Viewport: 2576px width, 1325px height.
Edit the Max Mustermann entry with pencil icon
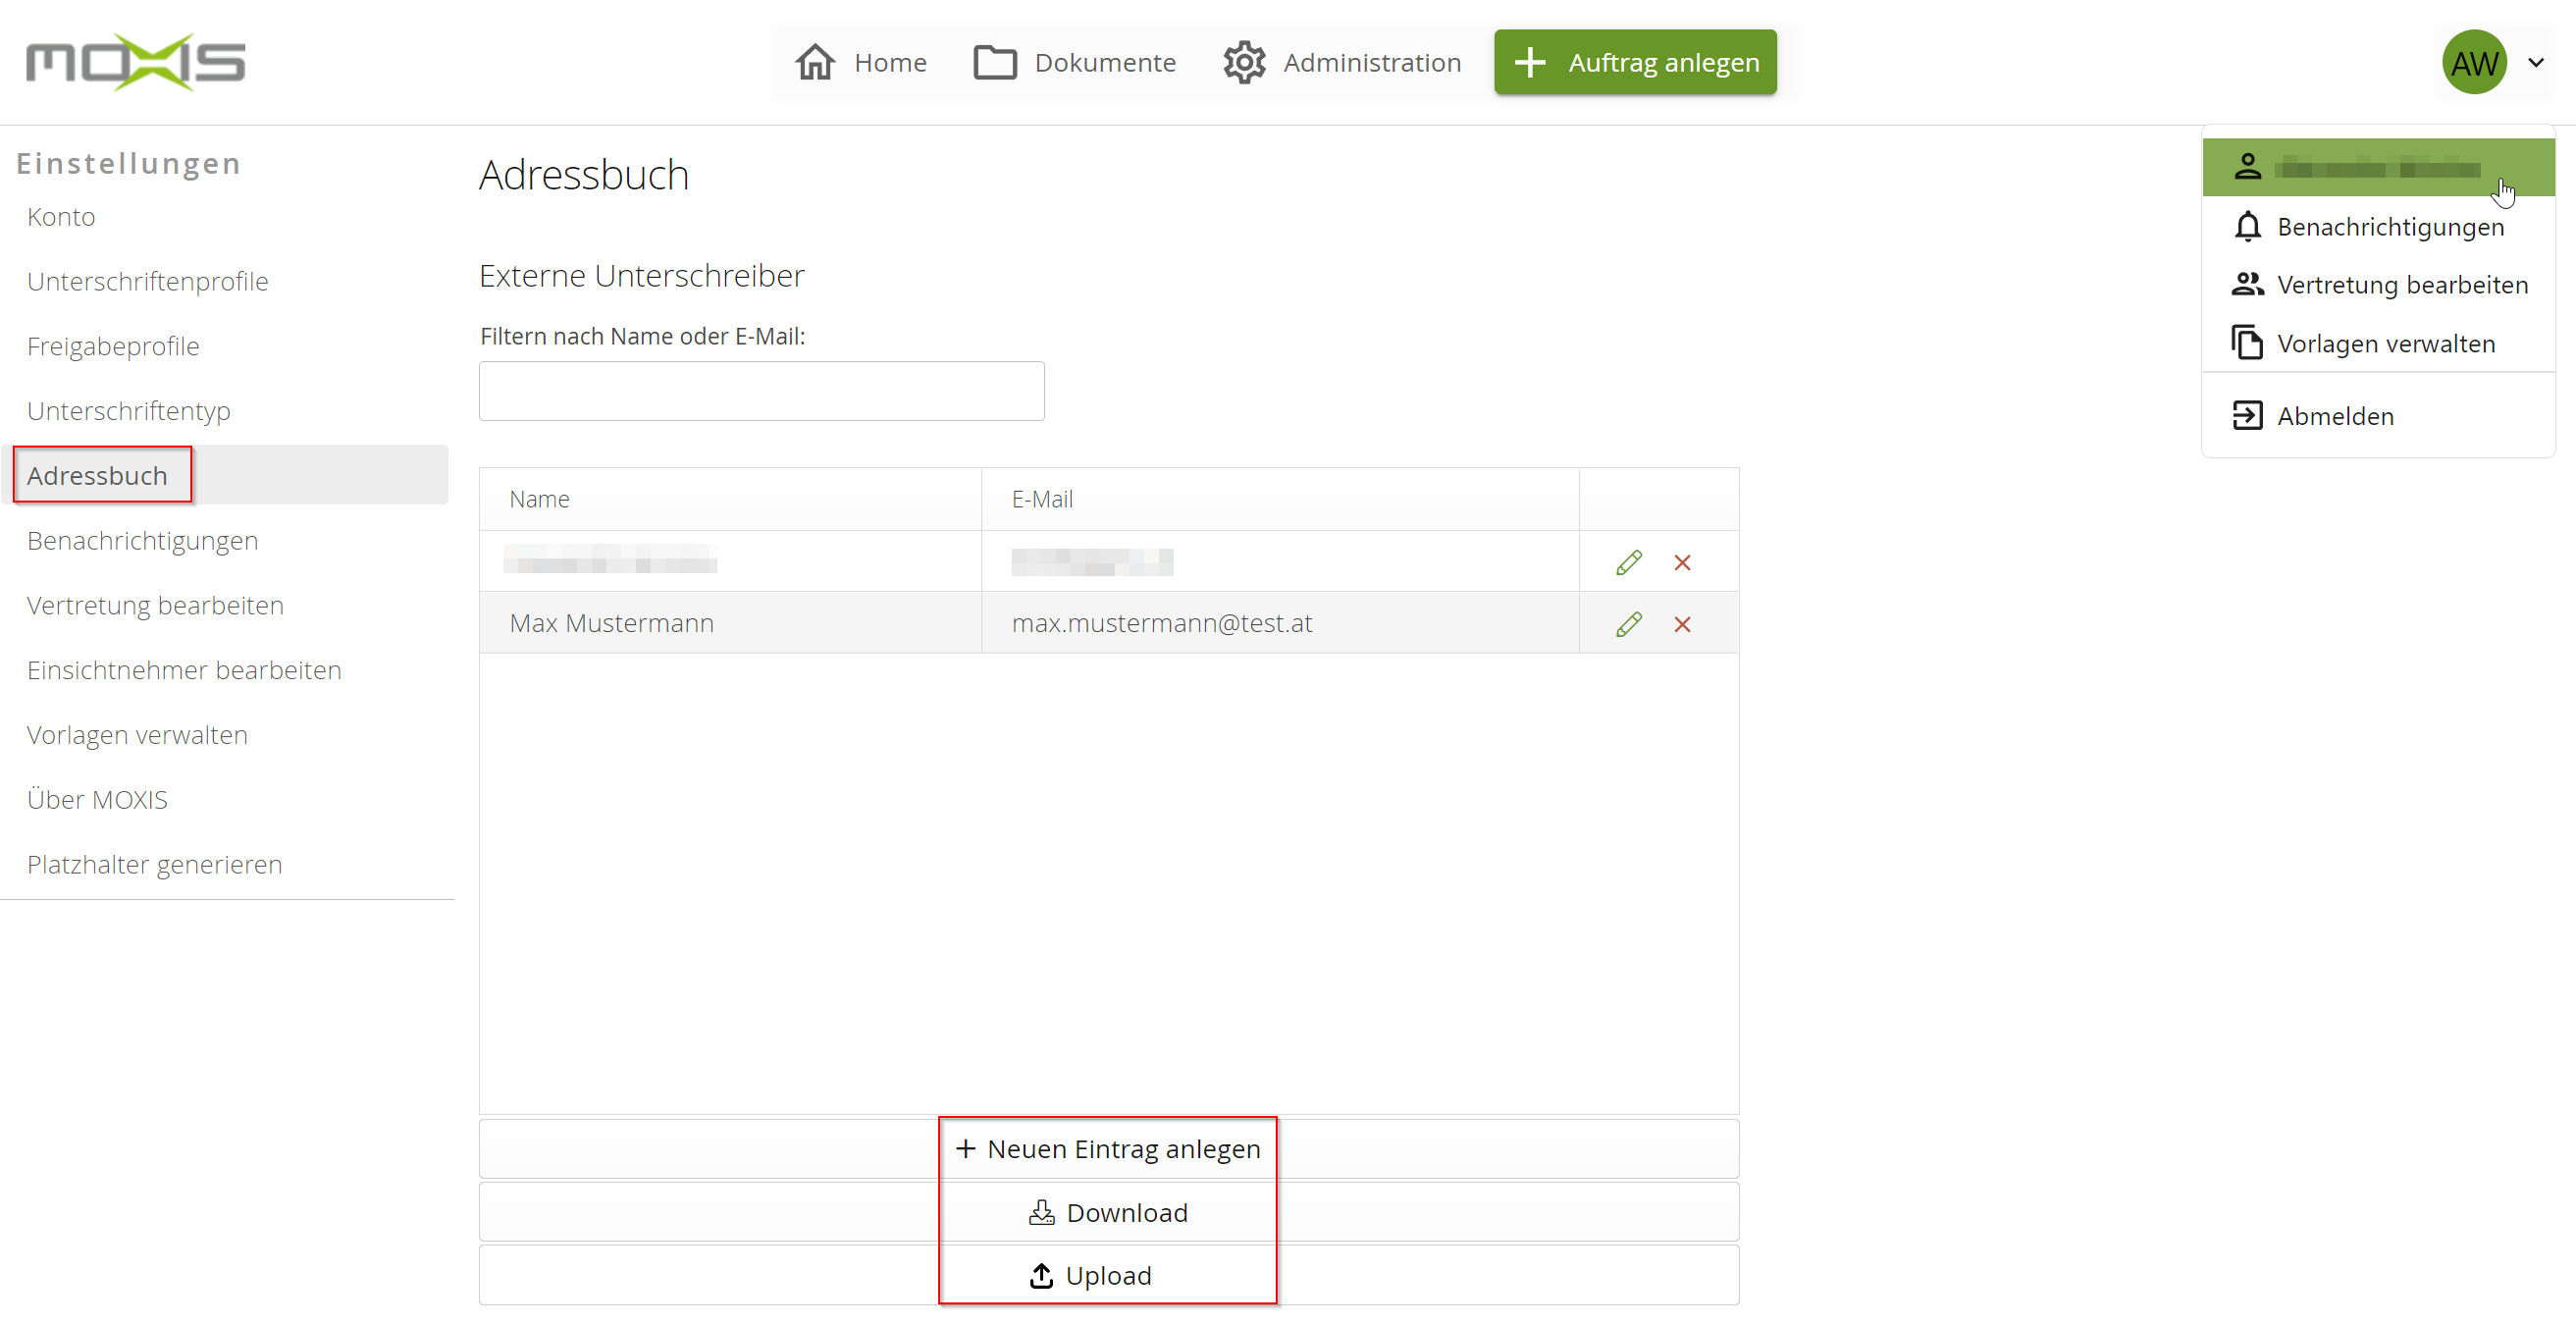pos(1628,624)
